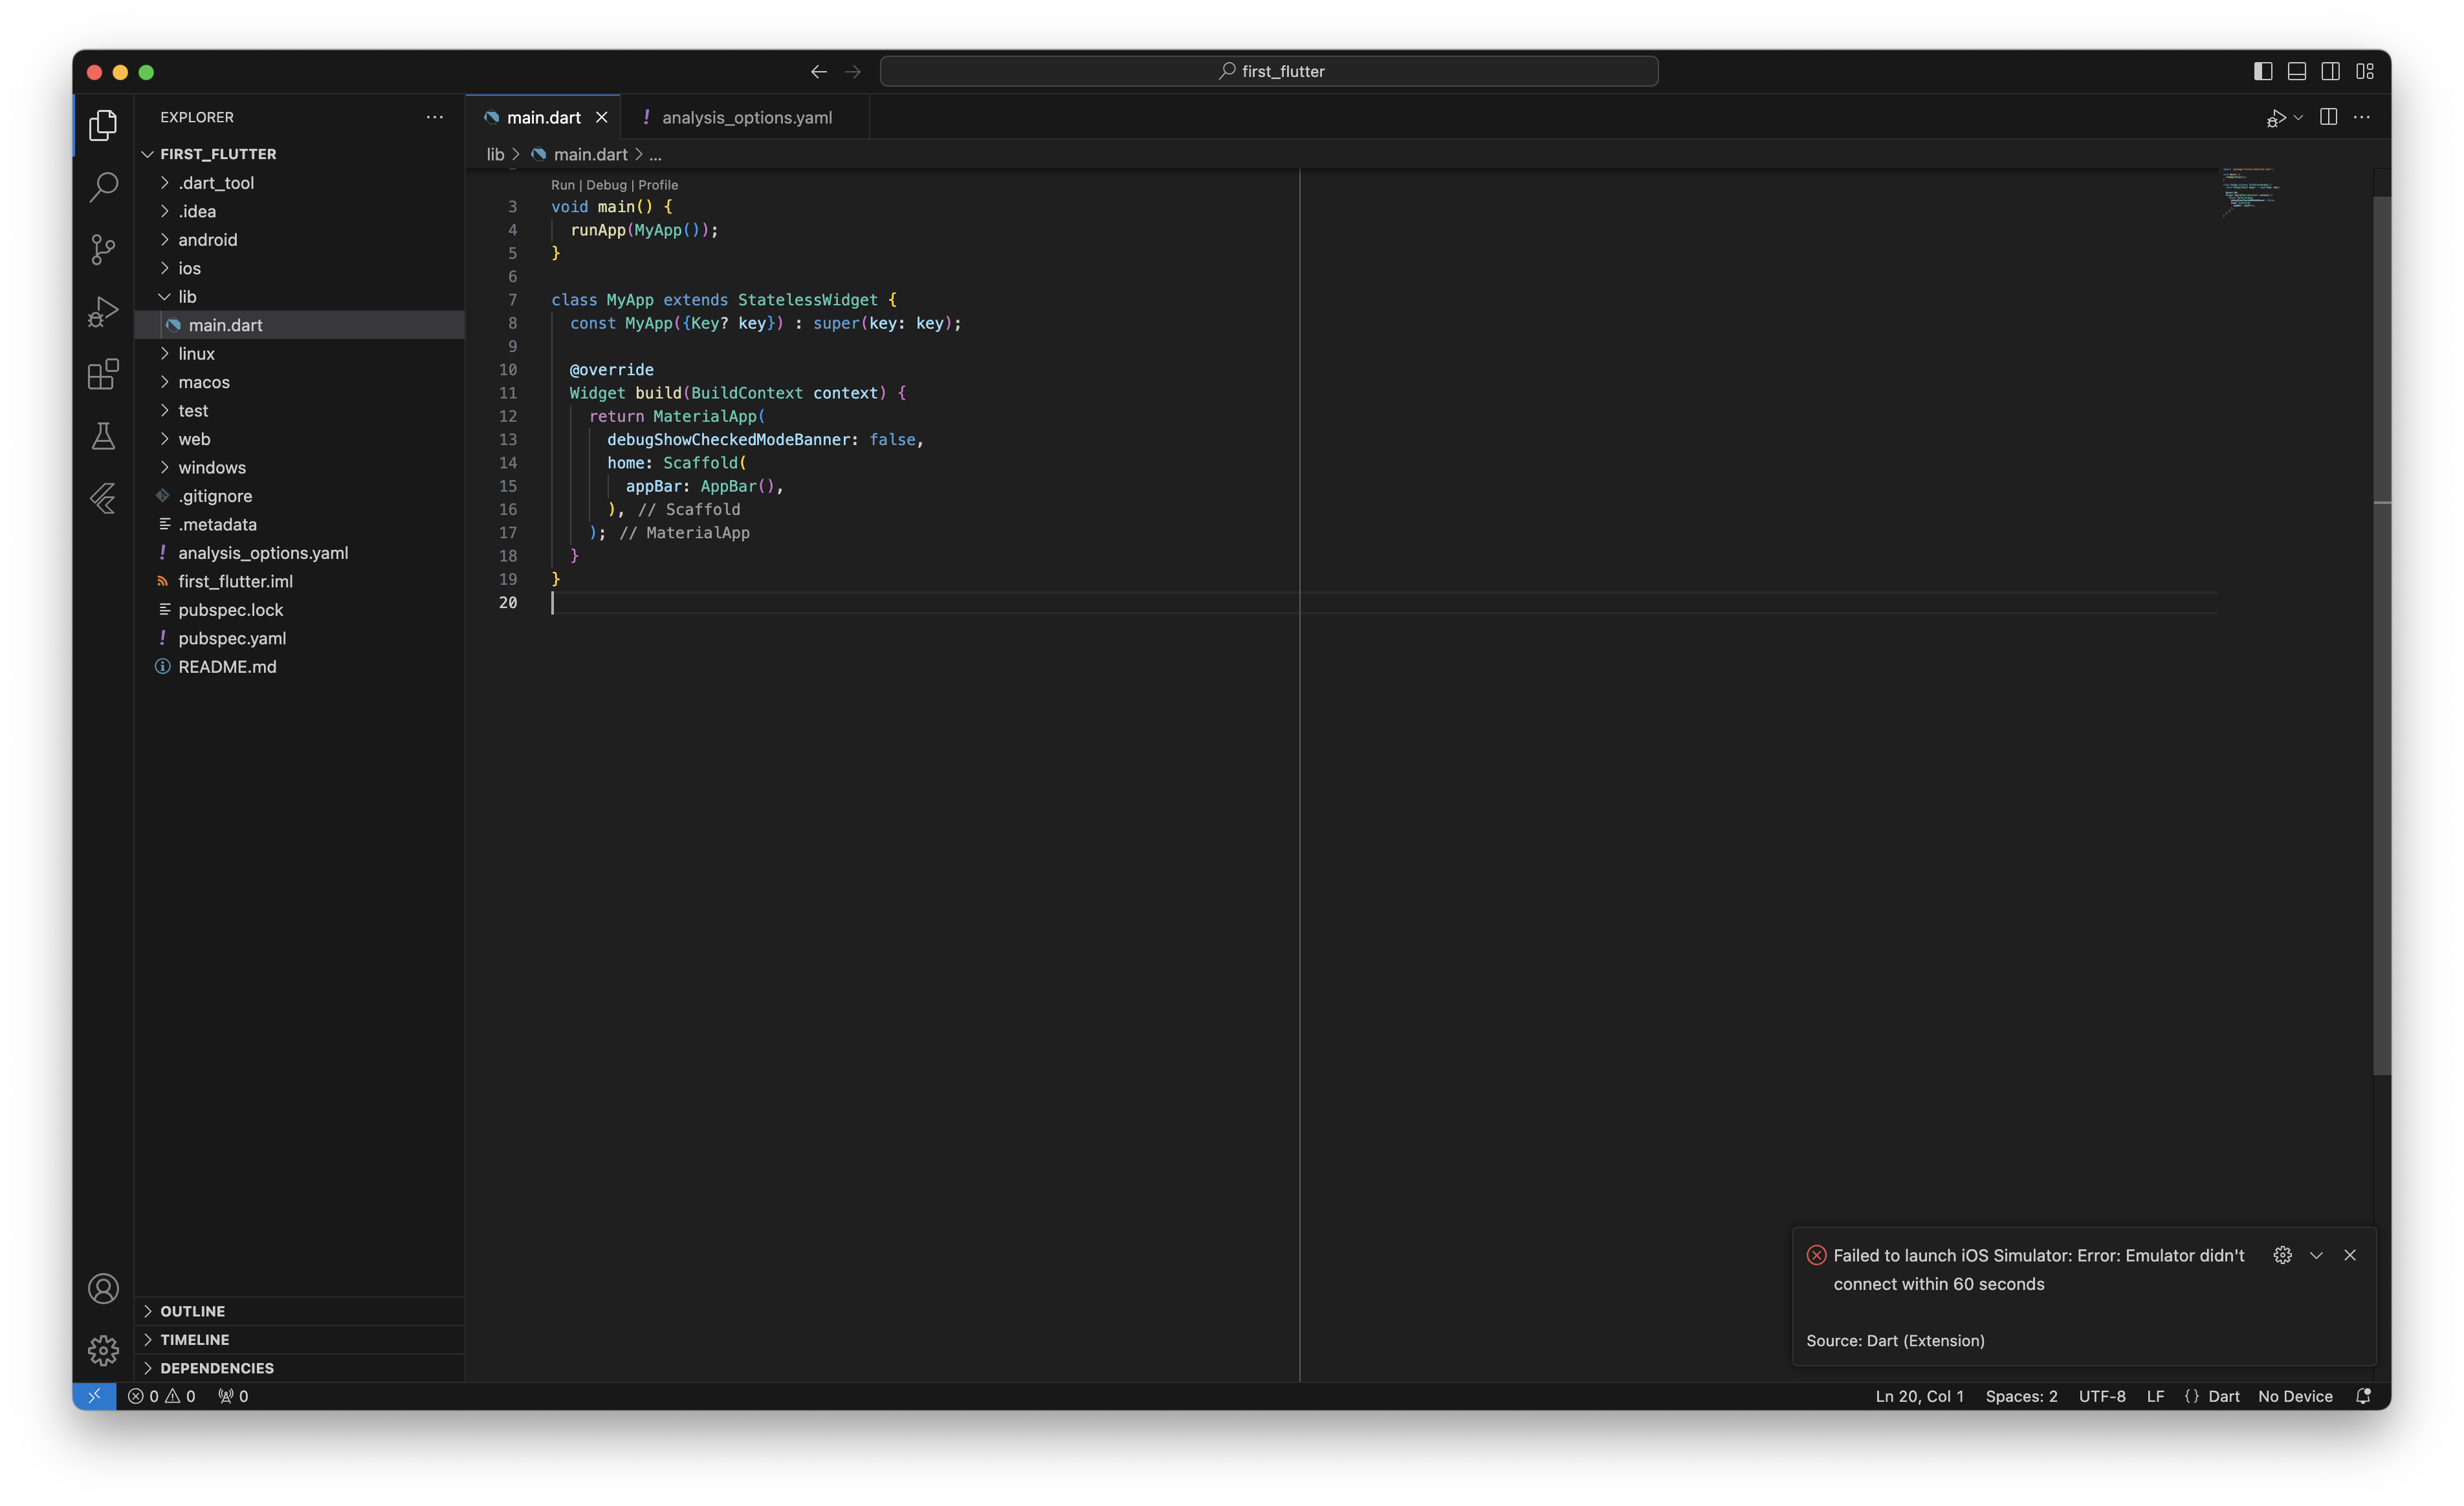This screenshot has width=2464, height=1506.
Task: Collapse the notification with the chevron
Action: 2316,1255
